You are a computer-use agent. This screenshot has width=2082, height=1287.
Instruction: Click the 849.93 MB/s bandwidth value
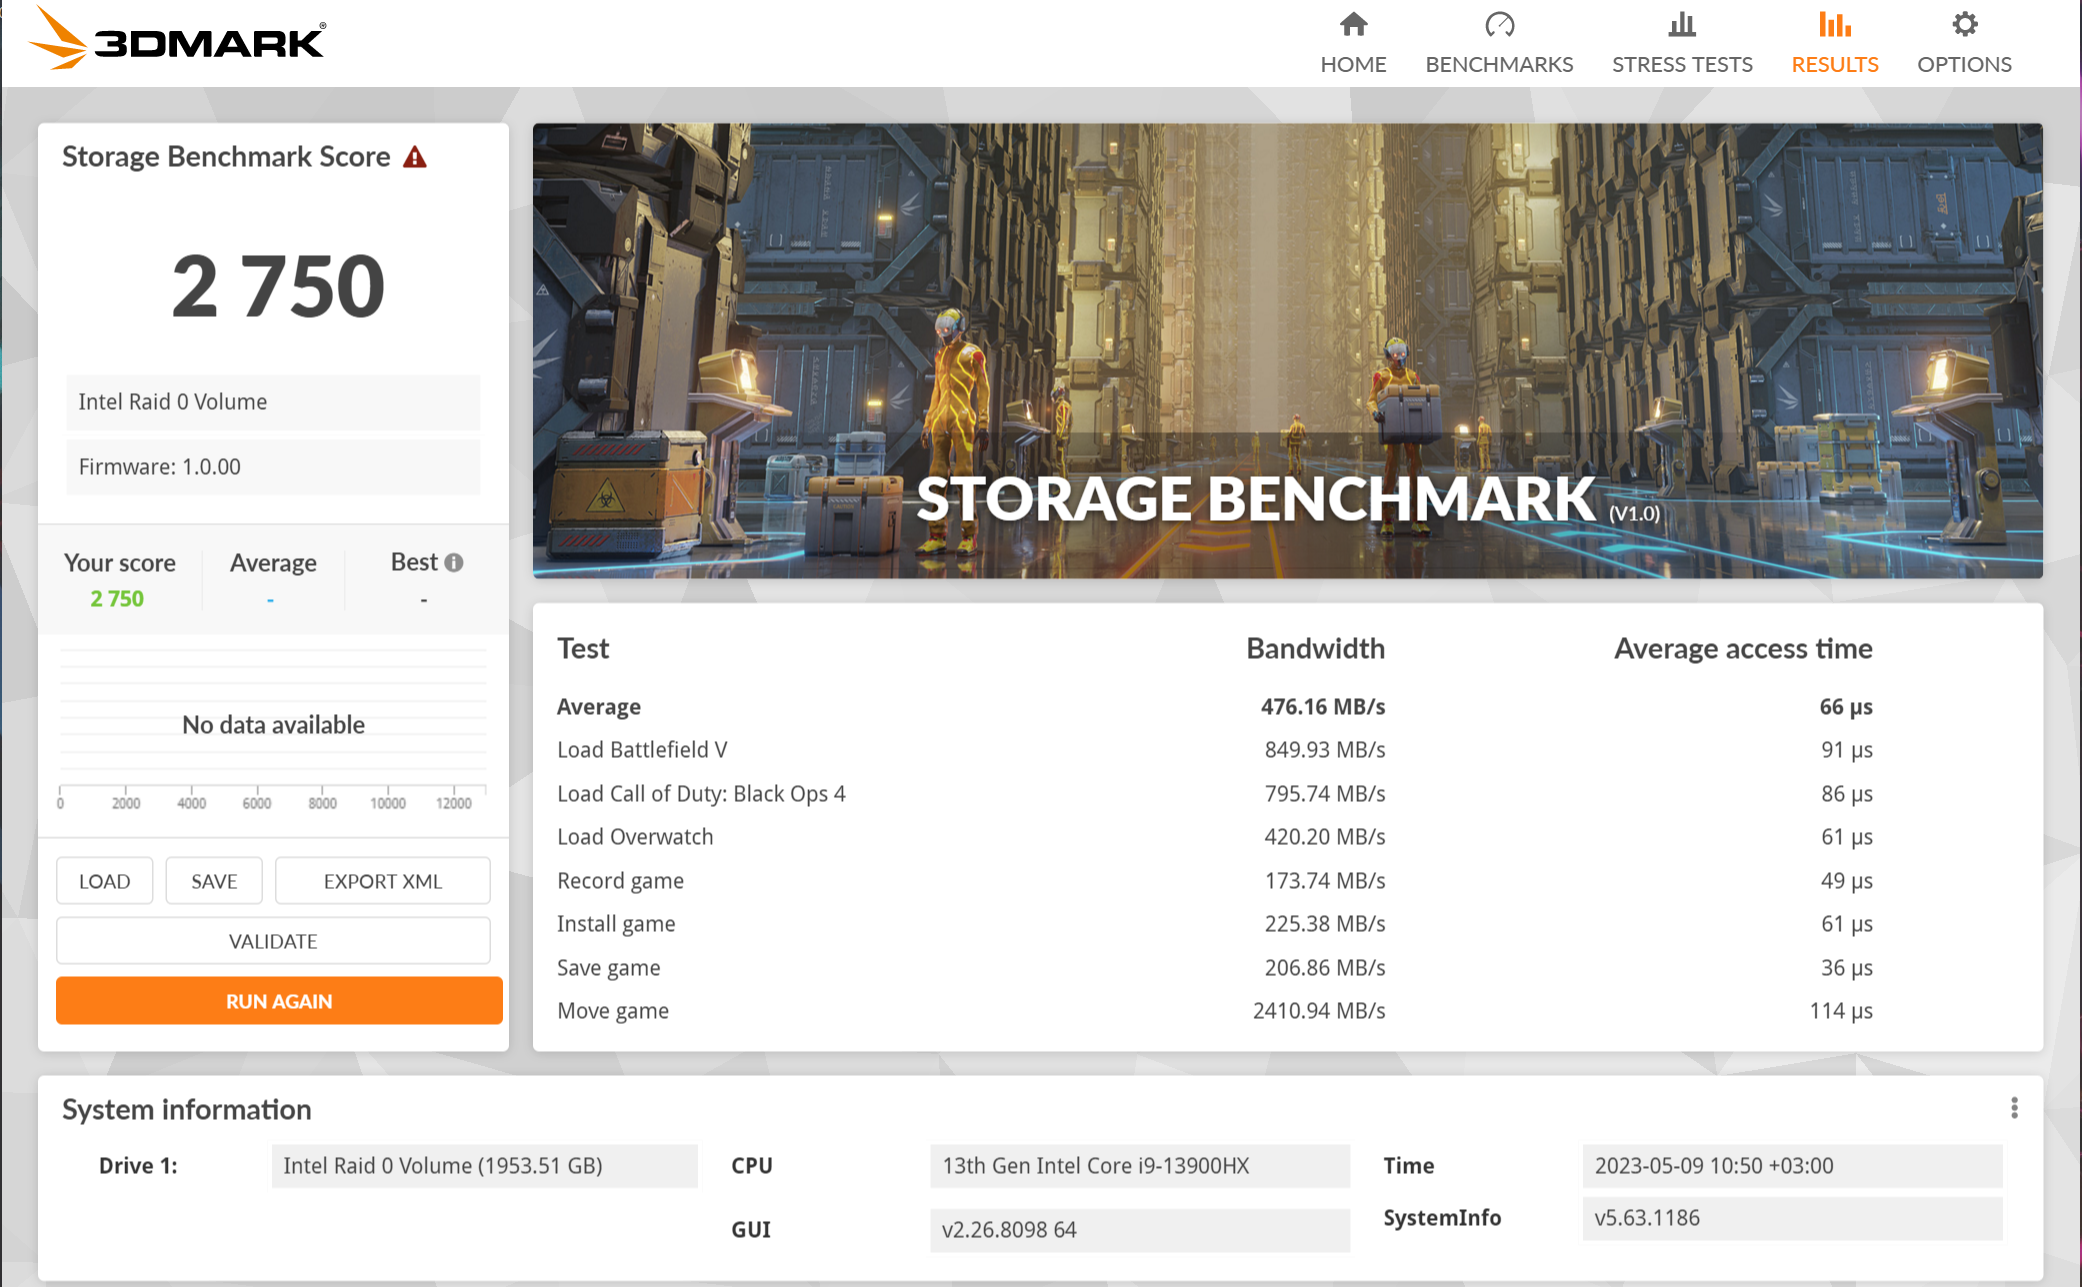coord(1324,750)
